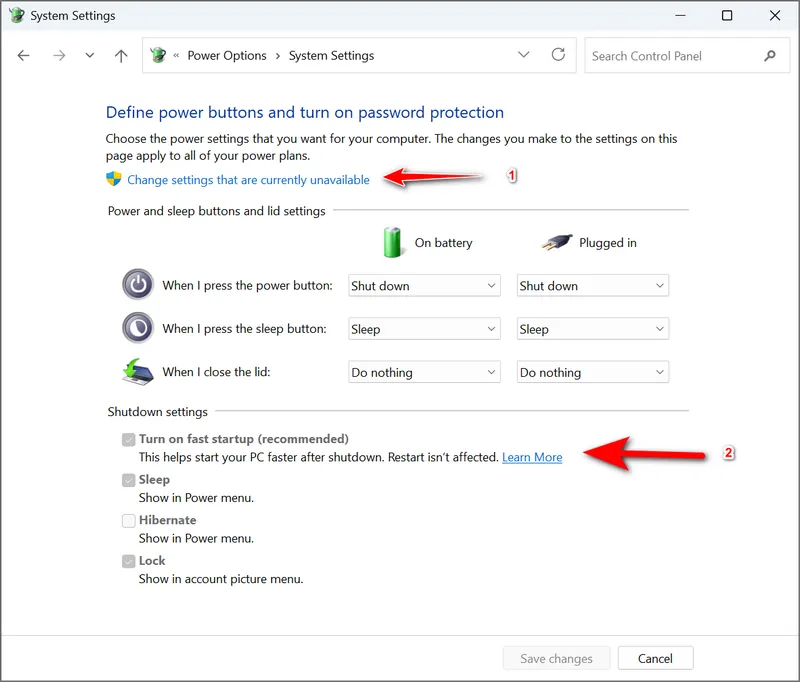
Task: Click the Up to parent folder arrow
Action: (121, 56)
